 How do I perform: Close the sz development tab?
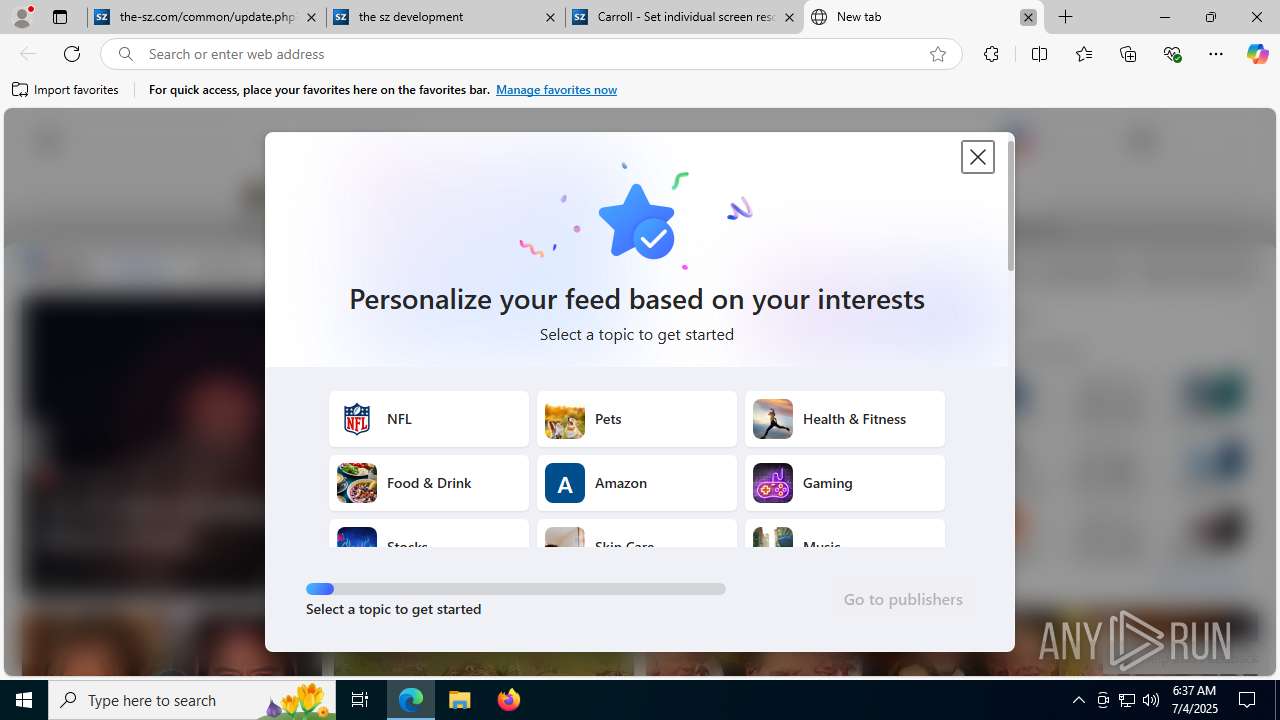(x=551, y=17)
